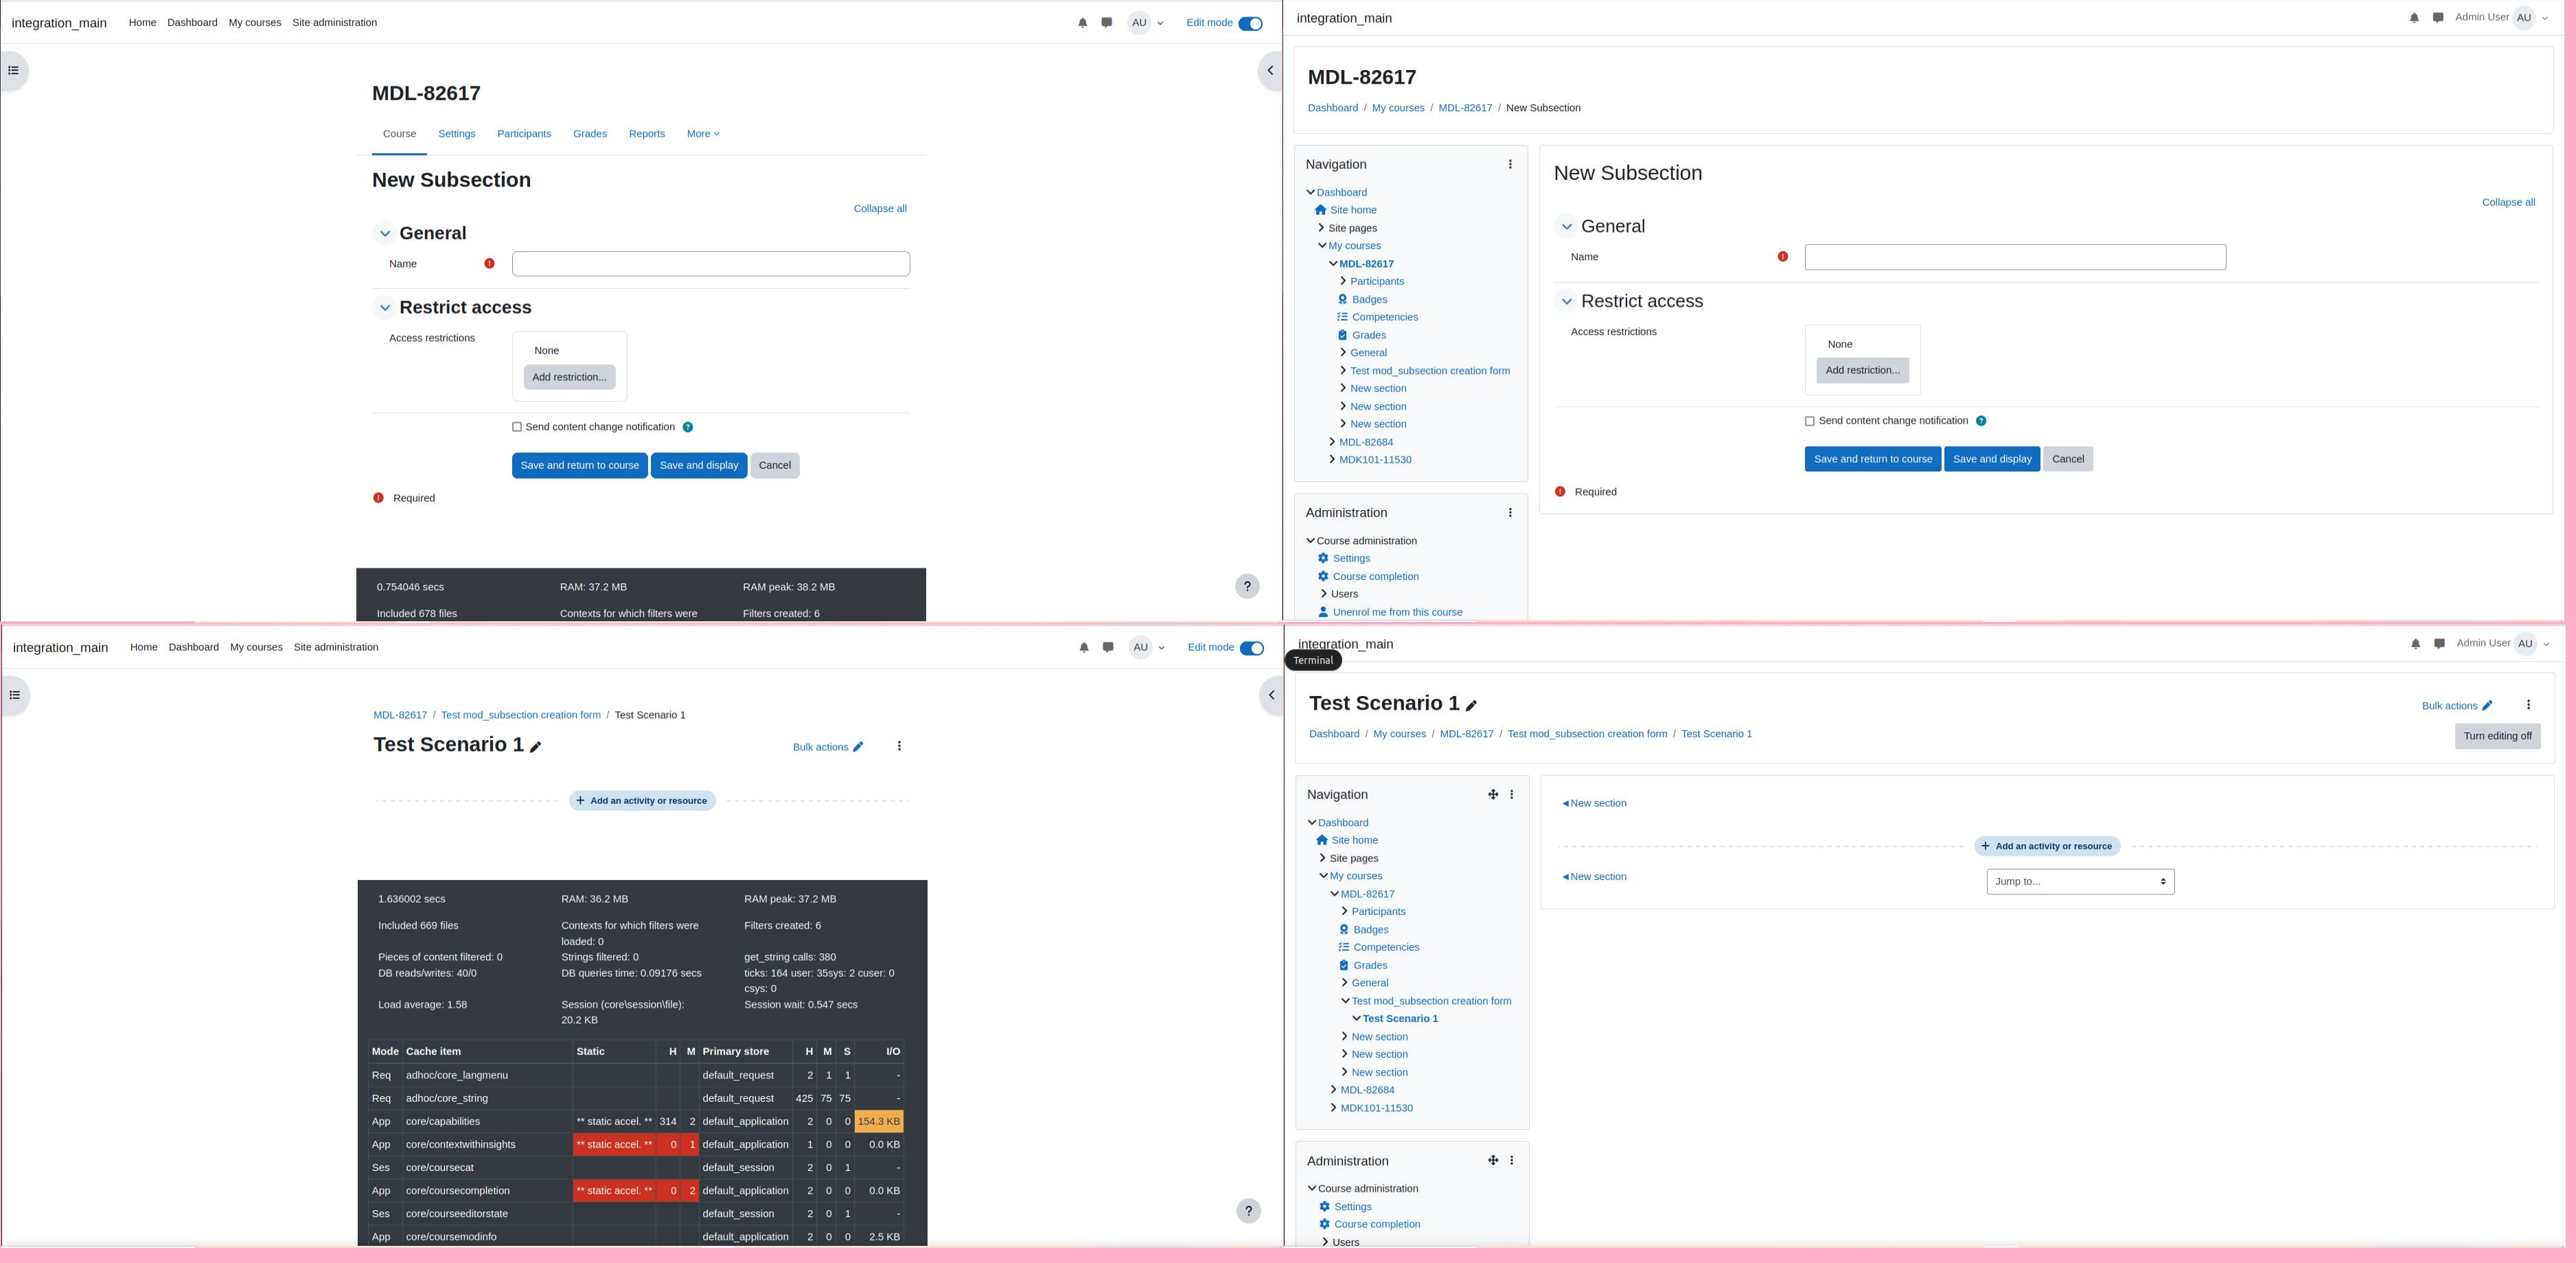Click move icon of Navigation block, bottom-right pane

1493,795
